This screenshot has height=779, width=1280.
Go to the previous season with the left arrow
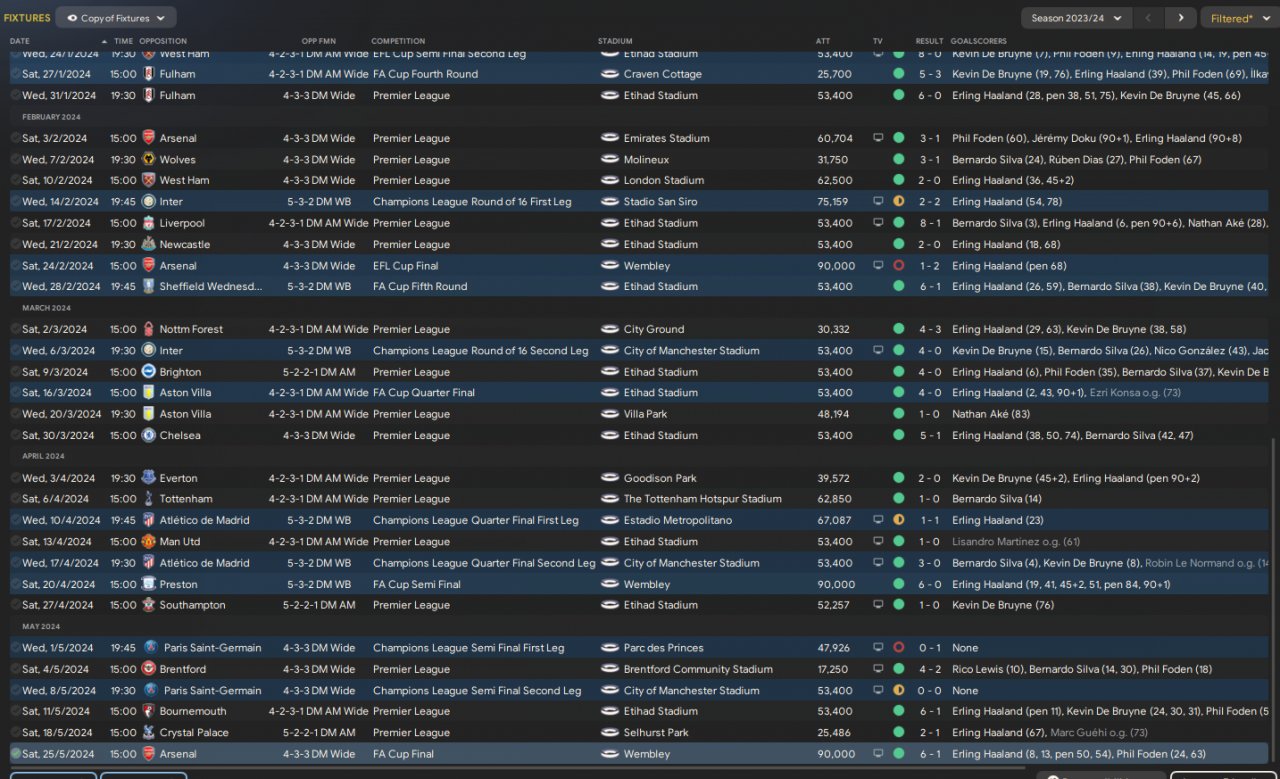pyautogui.click(x=1149, y=18)
